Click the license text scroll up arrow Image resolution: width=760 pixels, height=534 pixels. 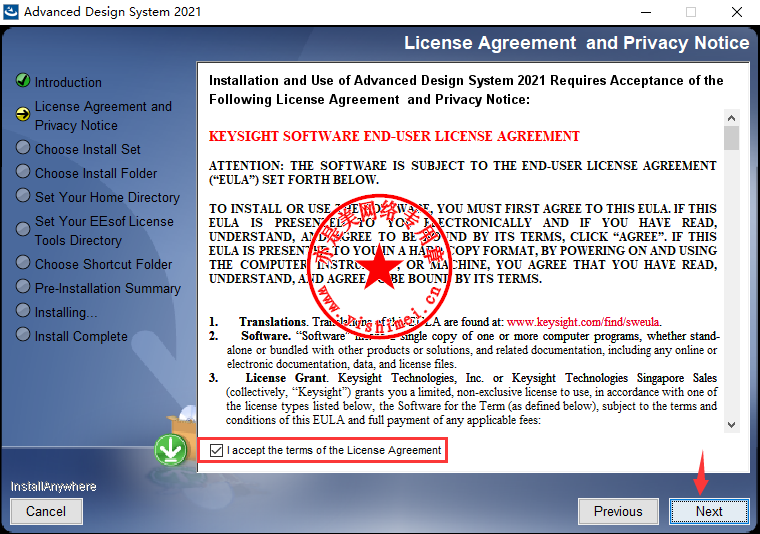point(731,118)
